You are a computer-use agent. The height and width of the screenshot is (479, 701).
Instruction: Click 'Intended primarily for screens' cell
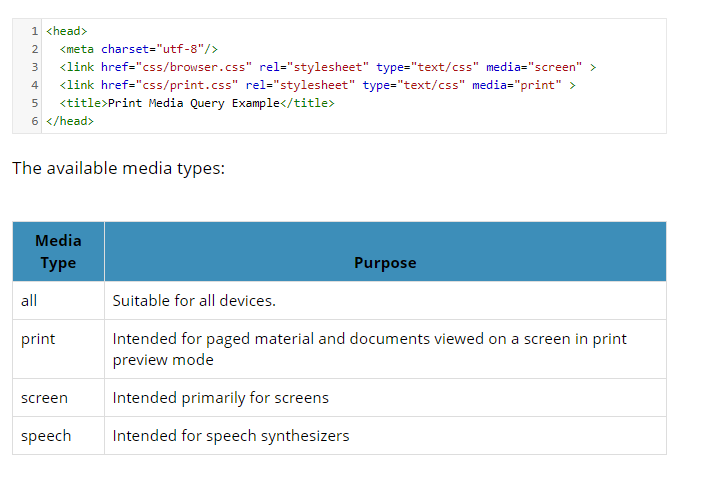[x=220, y=398]
